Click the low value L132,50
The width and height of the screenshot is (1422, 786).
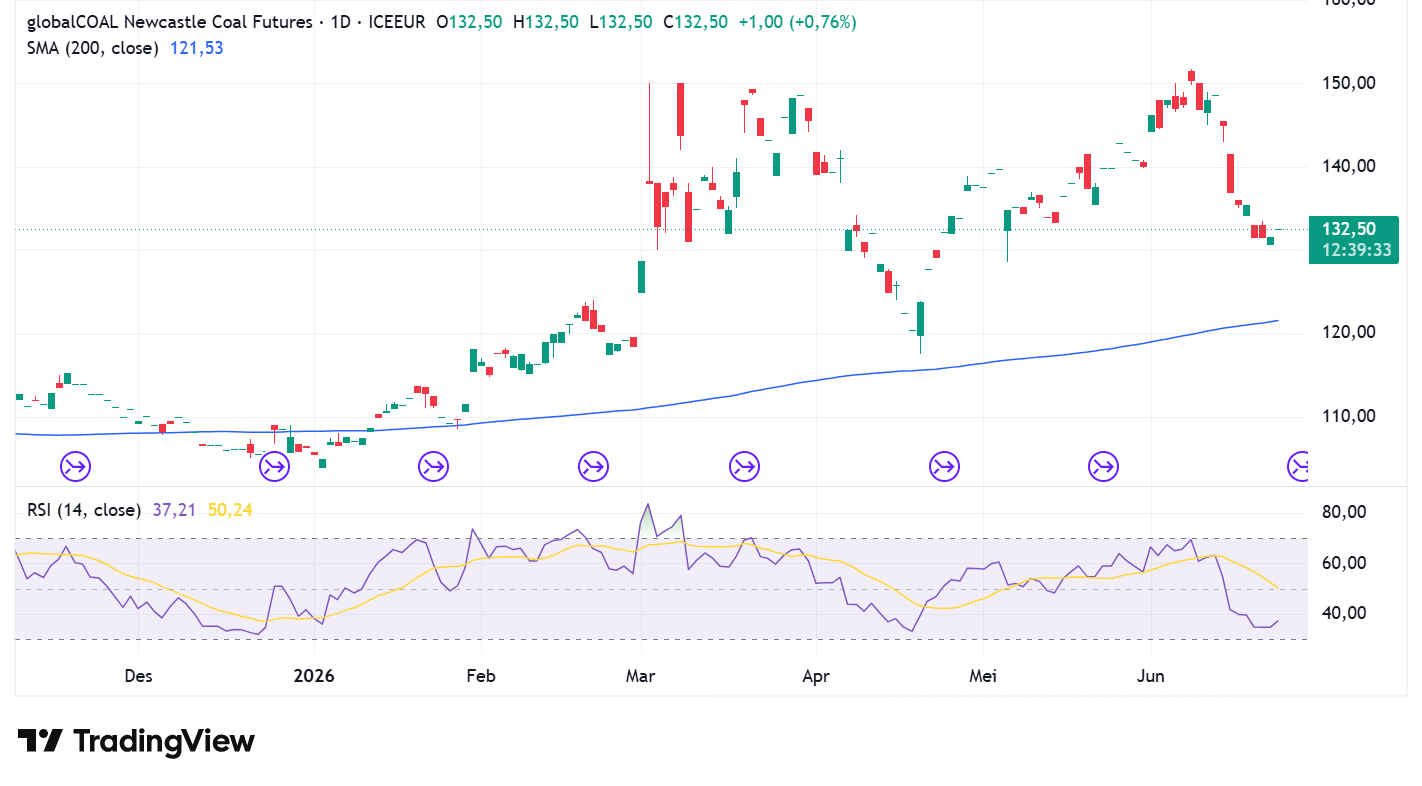point(620,22)
